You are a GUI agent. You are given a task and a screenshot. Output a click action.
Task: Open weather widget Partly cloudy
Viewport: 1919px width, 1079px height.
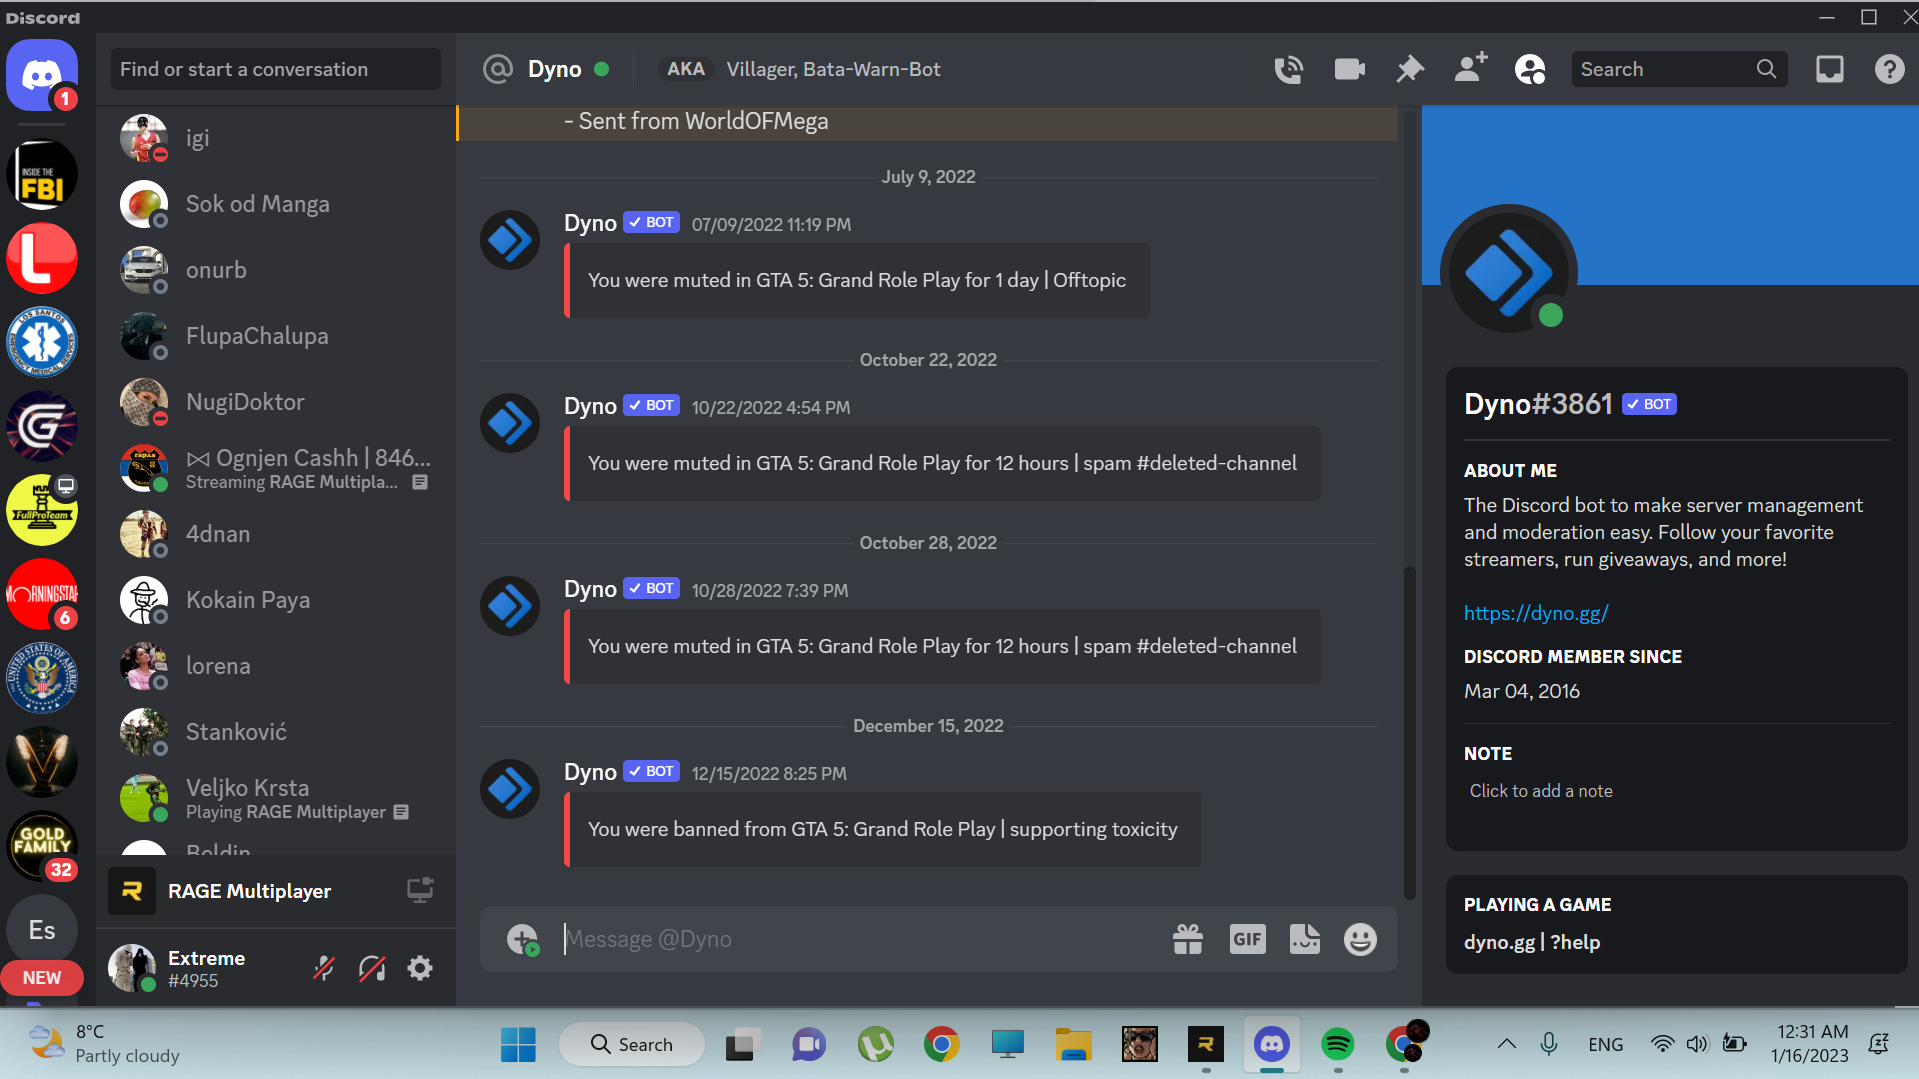pyautogui.click(x=104, y=1044)
